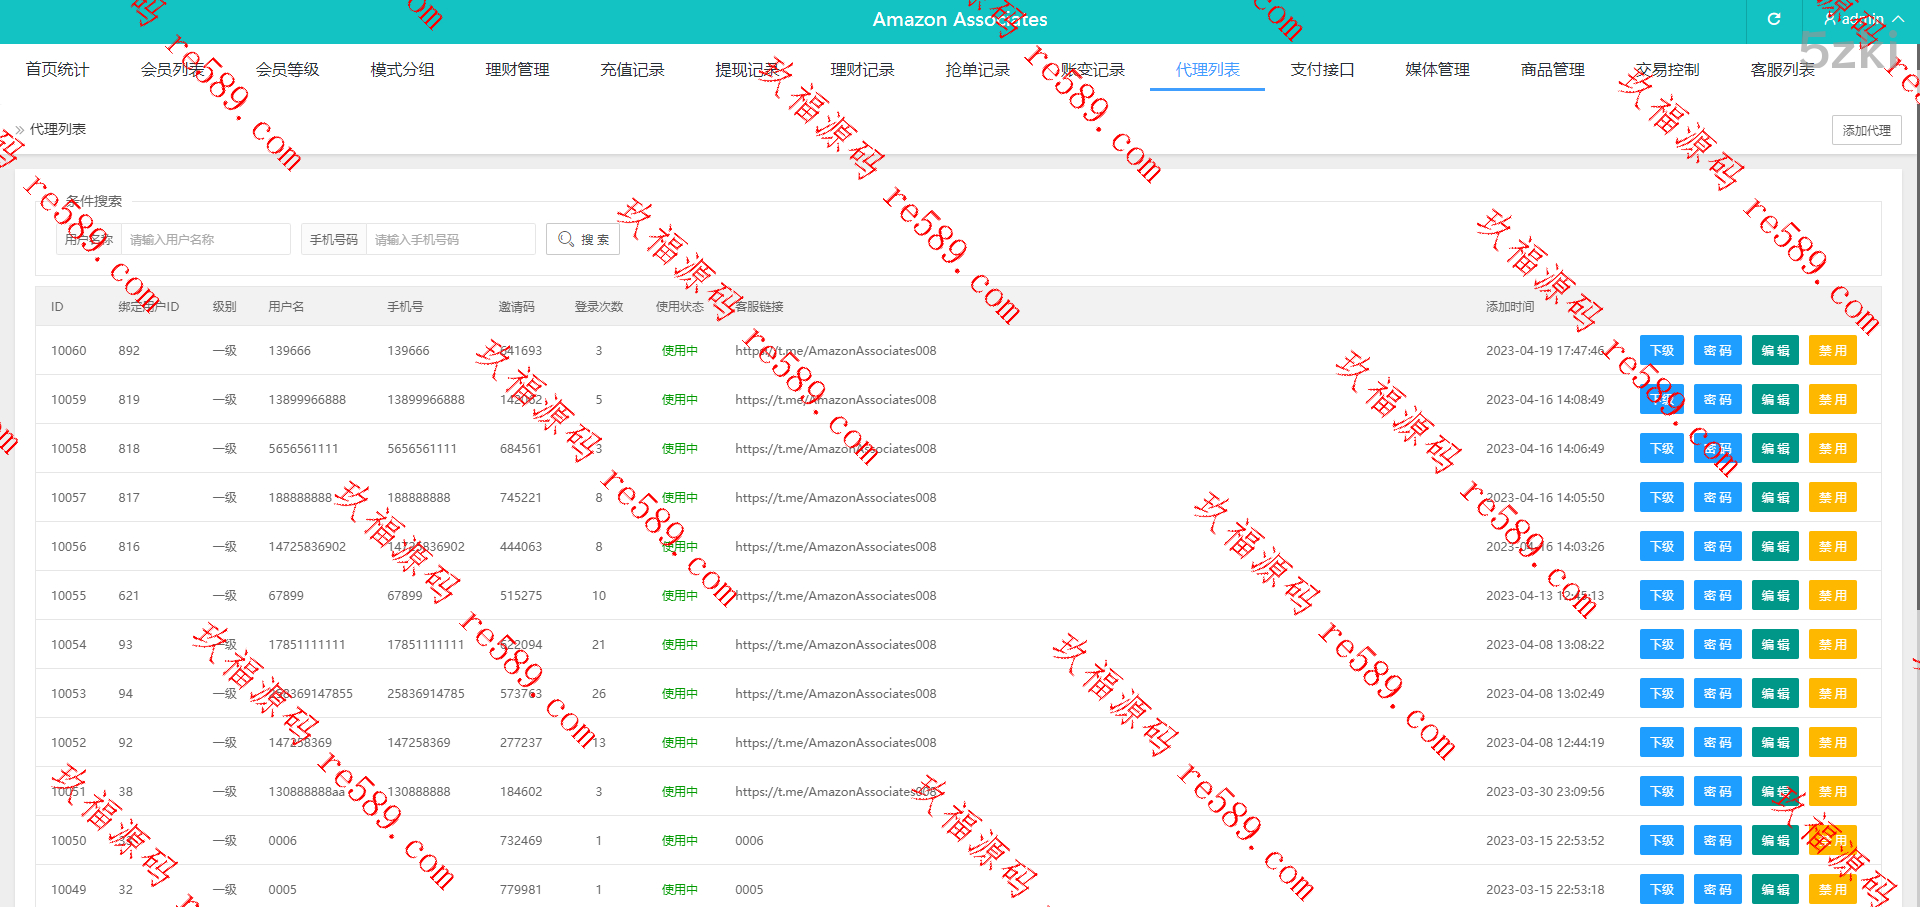Click 禁用 for agent ID 10052
1920x907 pixels.
[1832, 743]
